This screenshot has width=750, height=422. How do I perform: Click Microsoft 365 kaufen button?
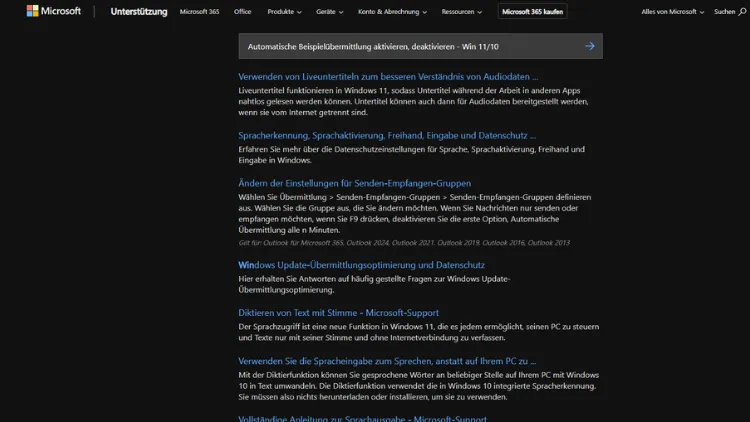pyautogui.click(x=532, y=11)
